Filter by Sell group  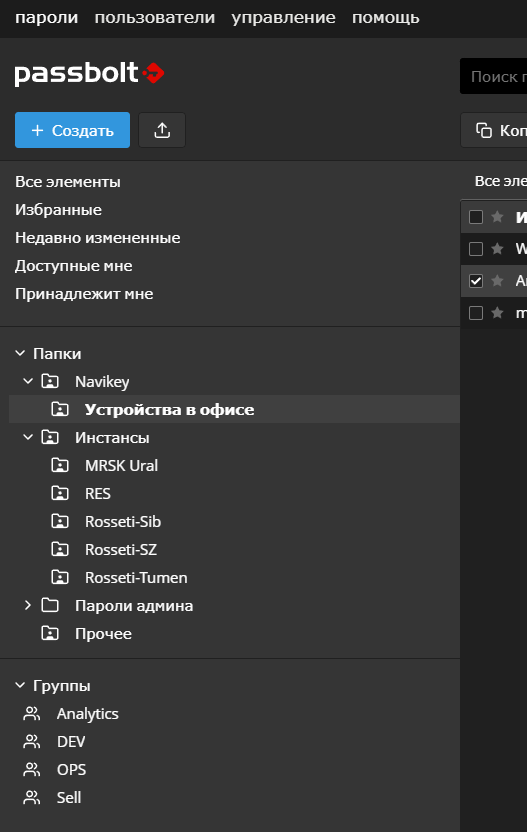tap(69, 798)
